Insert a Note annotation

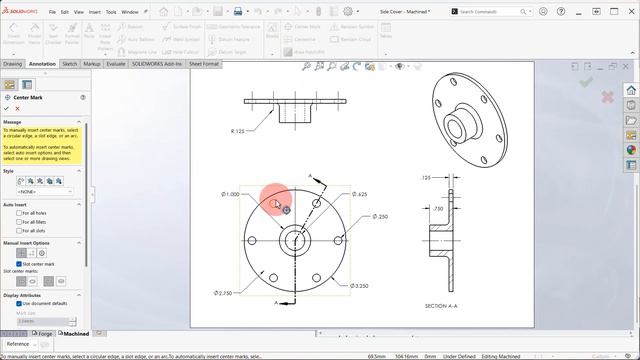point(89,31)
